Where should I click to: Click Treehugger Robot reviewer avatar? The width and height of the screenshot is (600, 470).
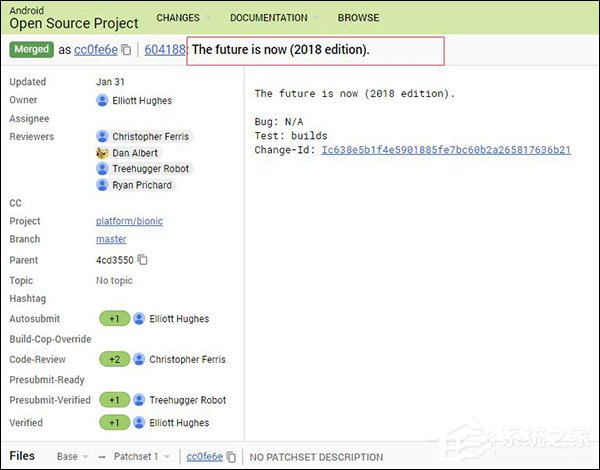(x=102, y=169)
